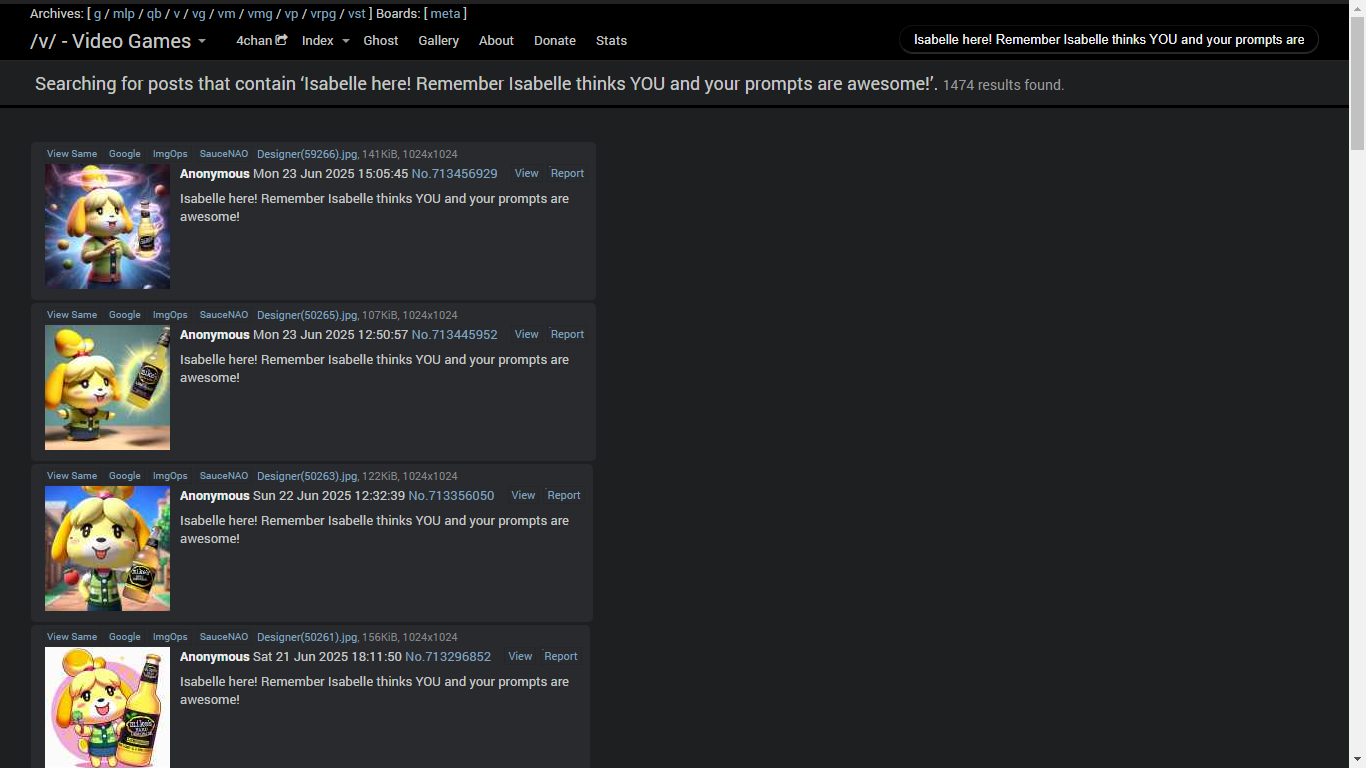Screen dimensions: 1366x768
Task: Report post No.713296852
Action: [x=561, y=657]
